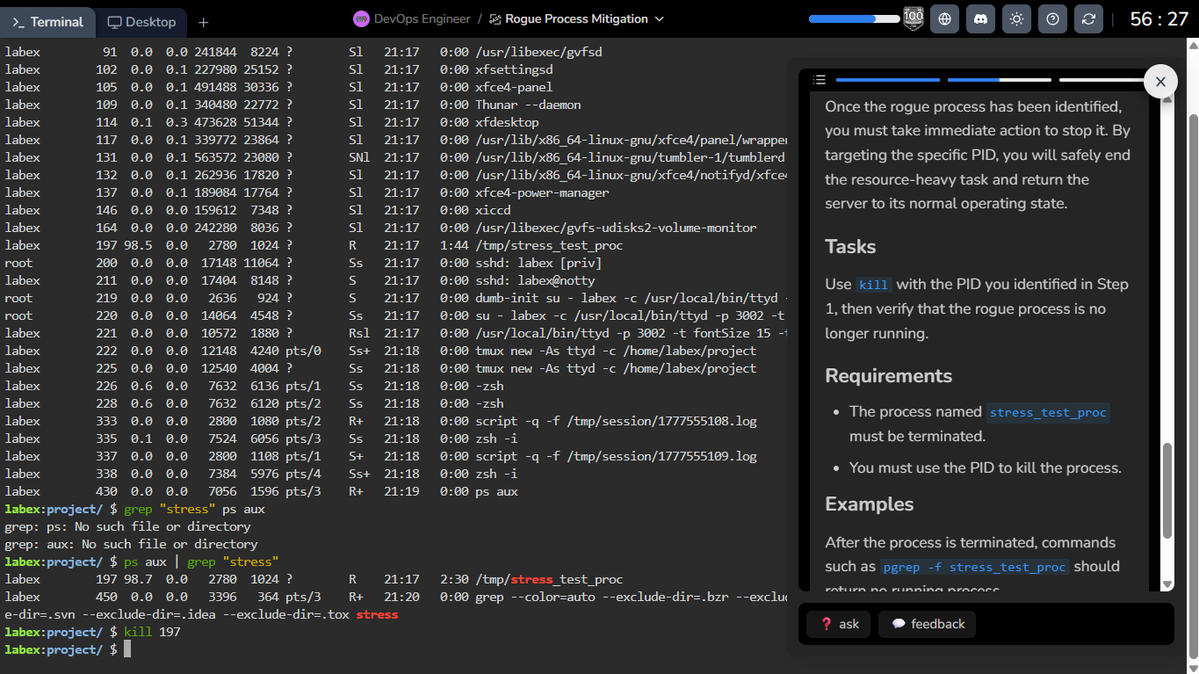Click the stress_test_proc code chip
Viewport: 1199px width, 674px height.
[x=1047, y=412]
